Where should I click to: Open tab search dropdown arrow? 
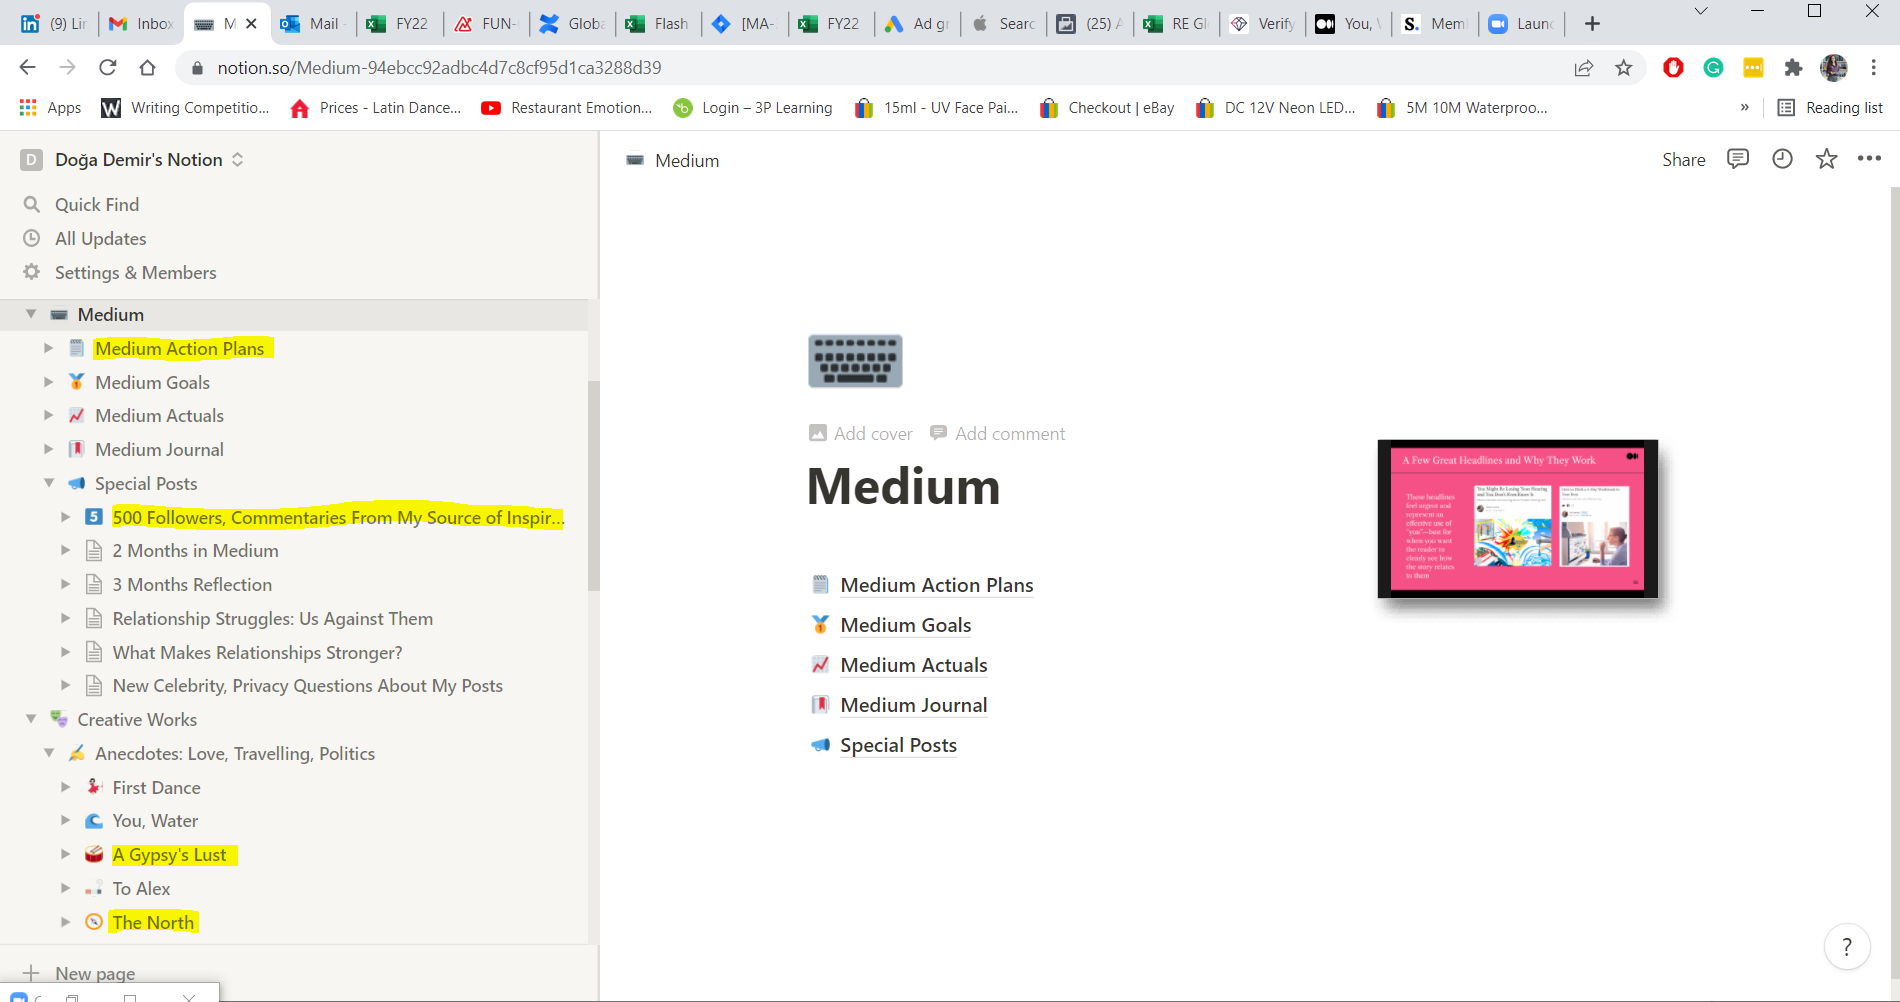pos(1701,11)
